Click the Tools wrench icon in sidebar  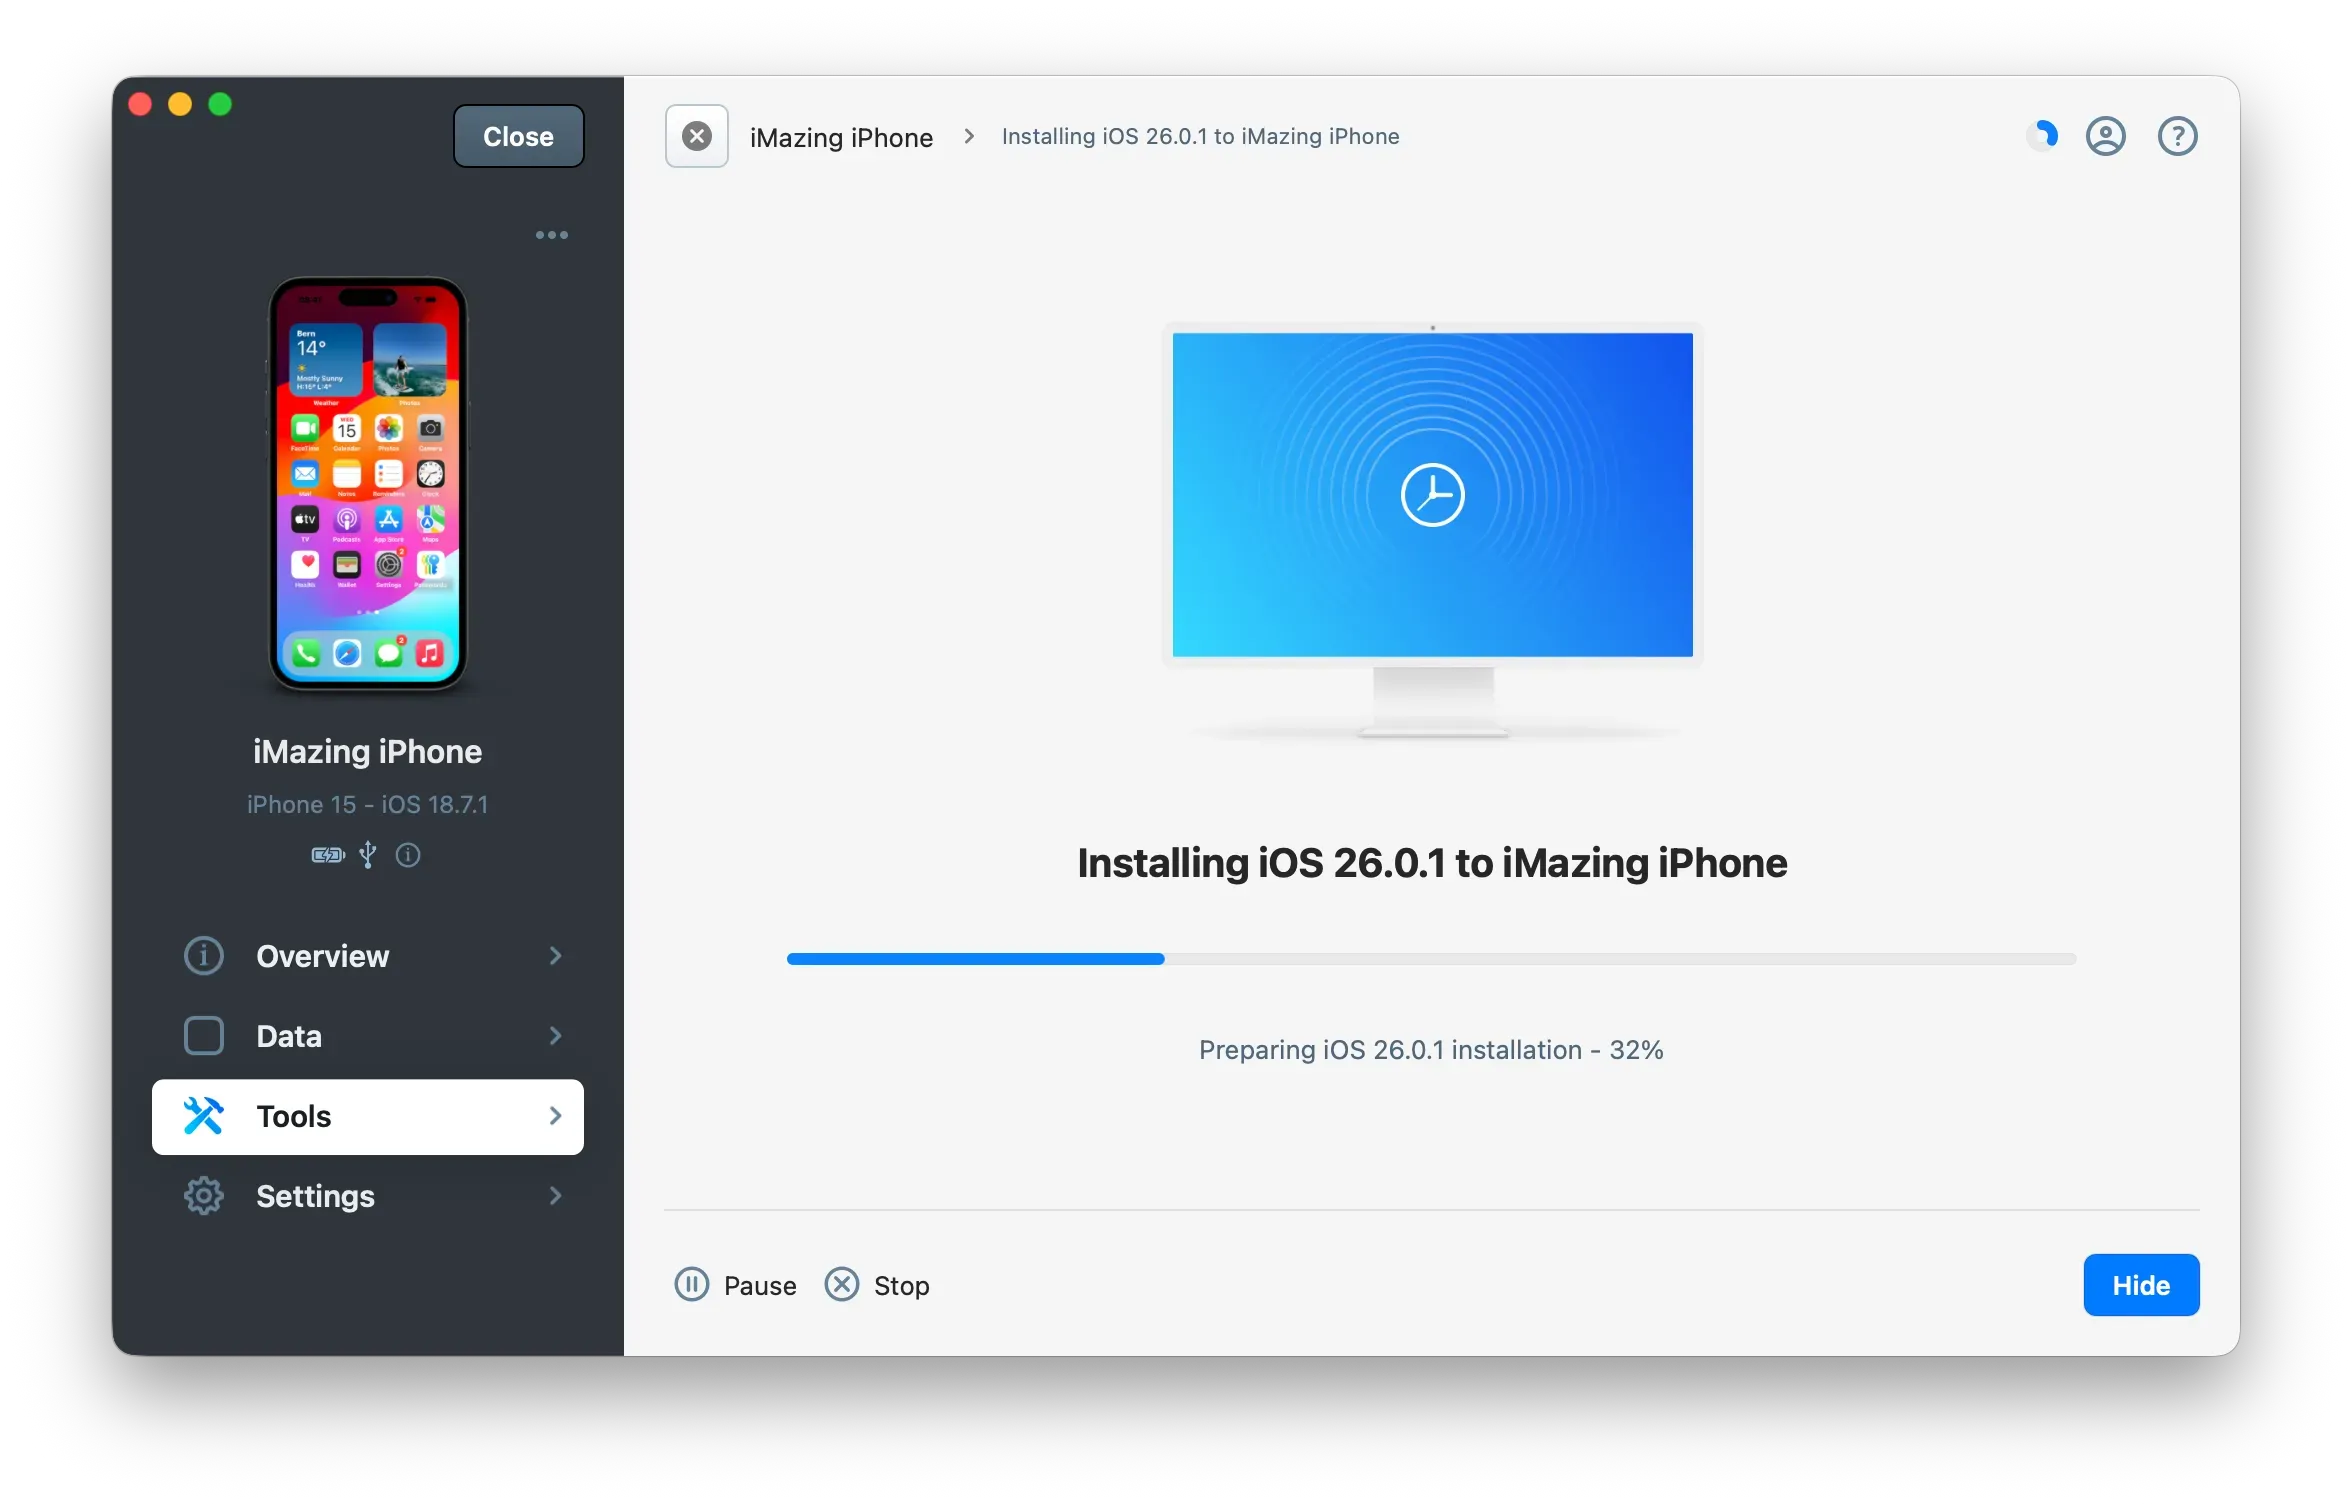tap(204, 1116)
